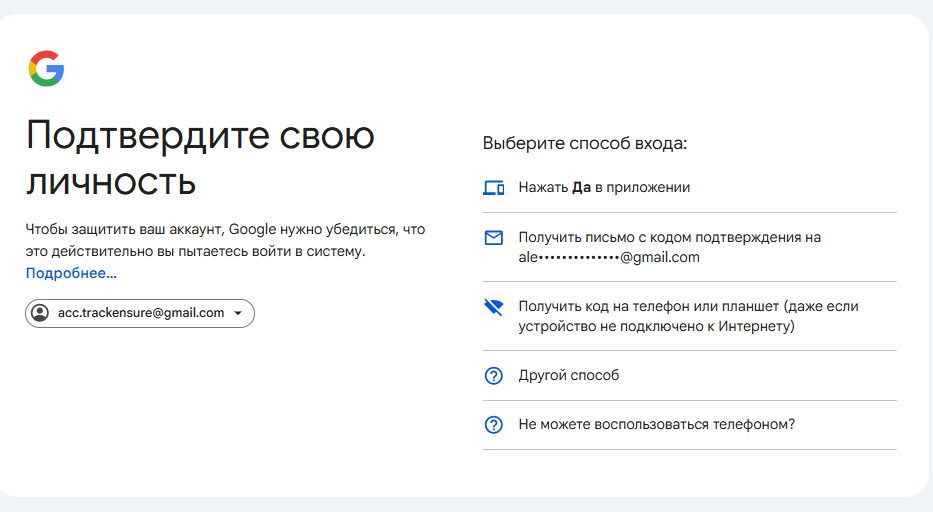Click the crossed-out Wi-Fi icon
The image size is (933, 512).
click(493, 307)
